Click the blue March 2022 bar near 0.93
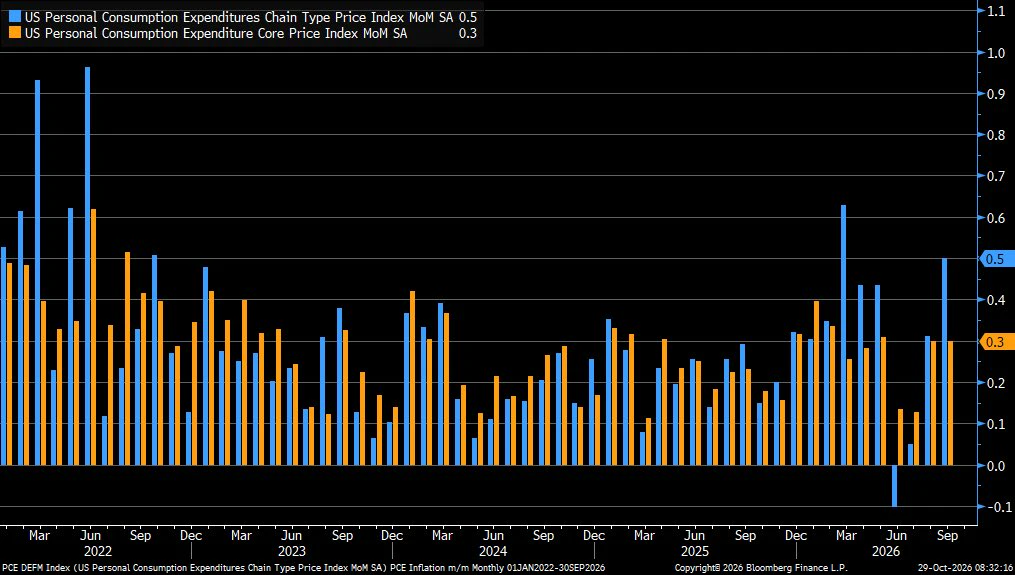The width and height of the screenshot is (1015, 575). 38,273
